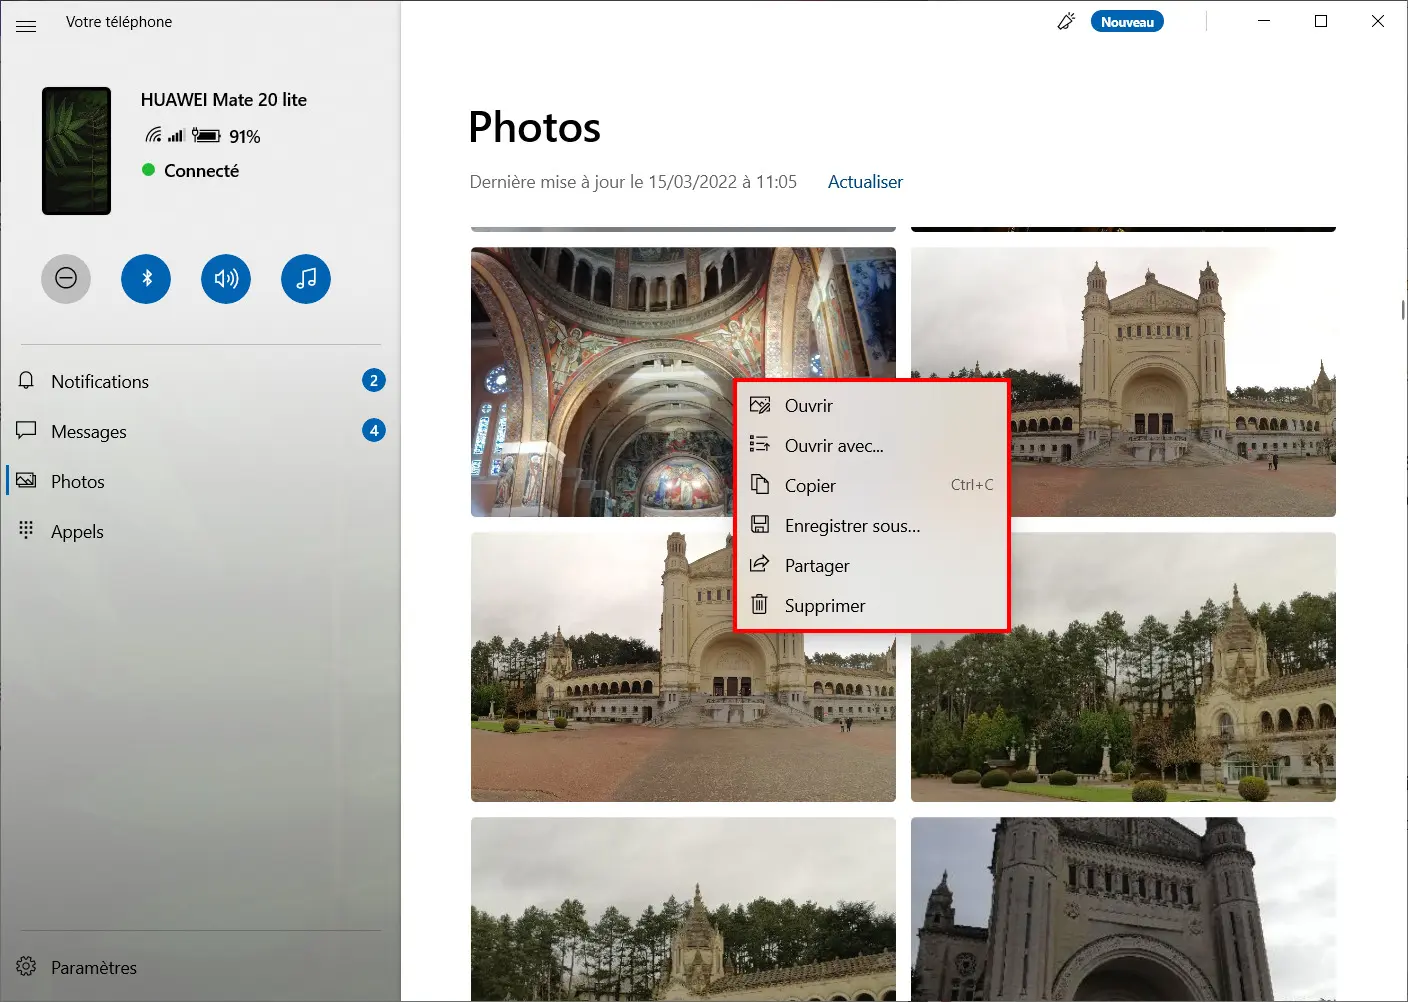Toggle Do Not Disturb on the phone
The height and width of the screenshot is (1002, 1408).
tap(66, 278)
